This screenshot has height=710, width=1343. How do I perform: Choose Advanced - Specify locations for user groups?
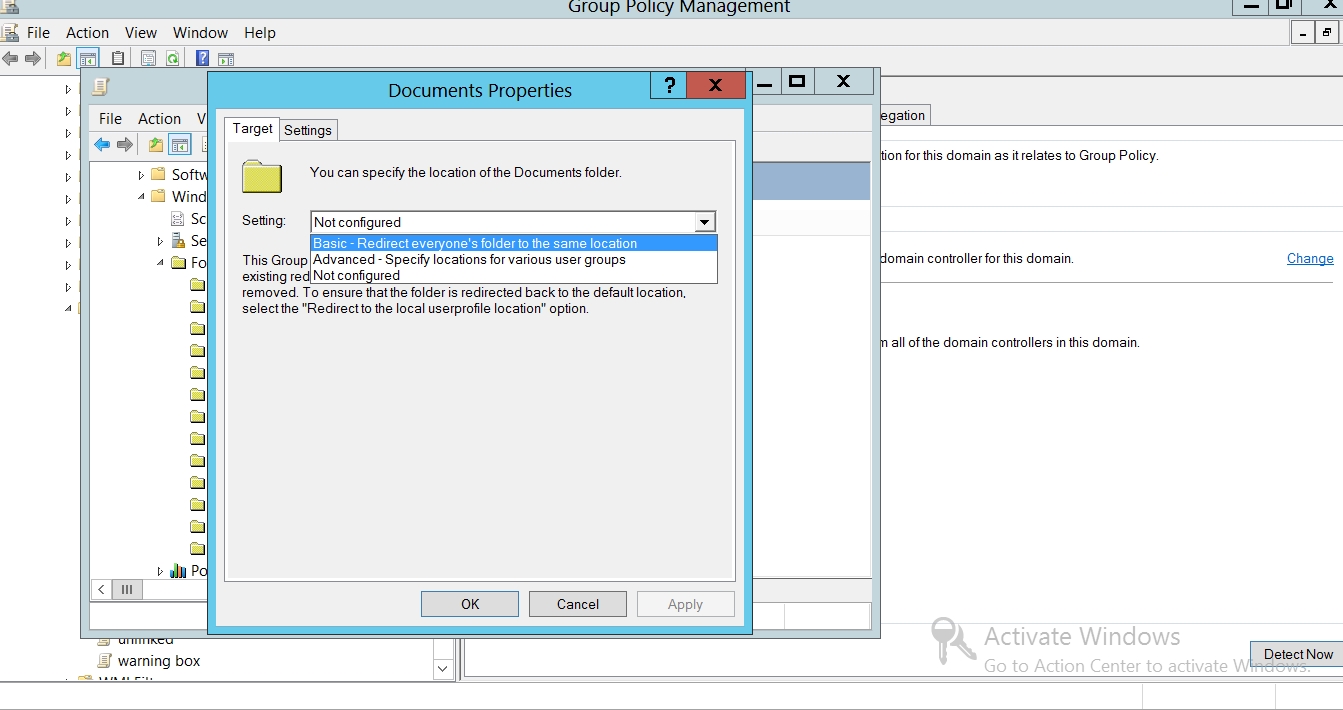point(469,259)
